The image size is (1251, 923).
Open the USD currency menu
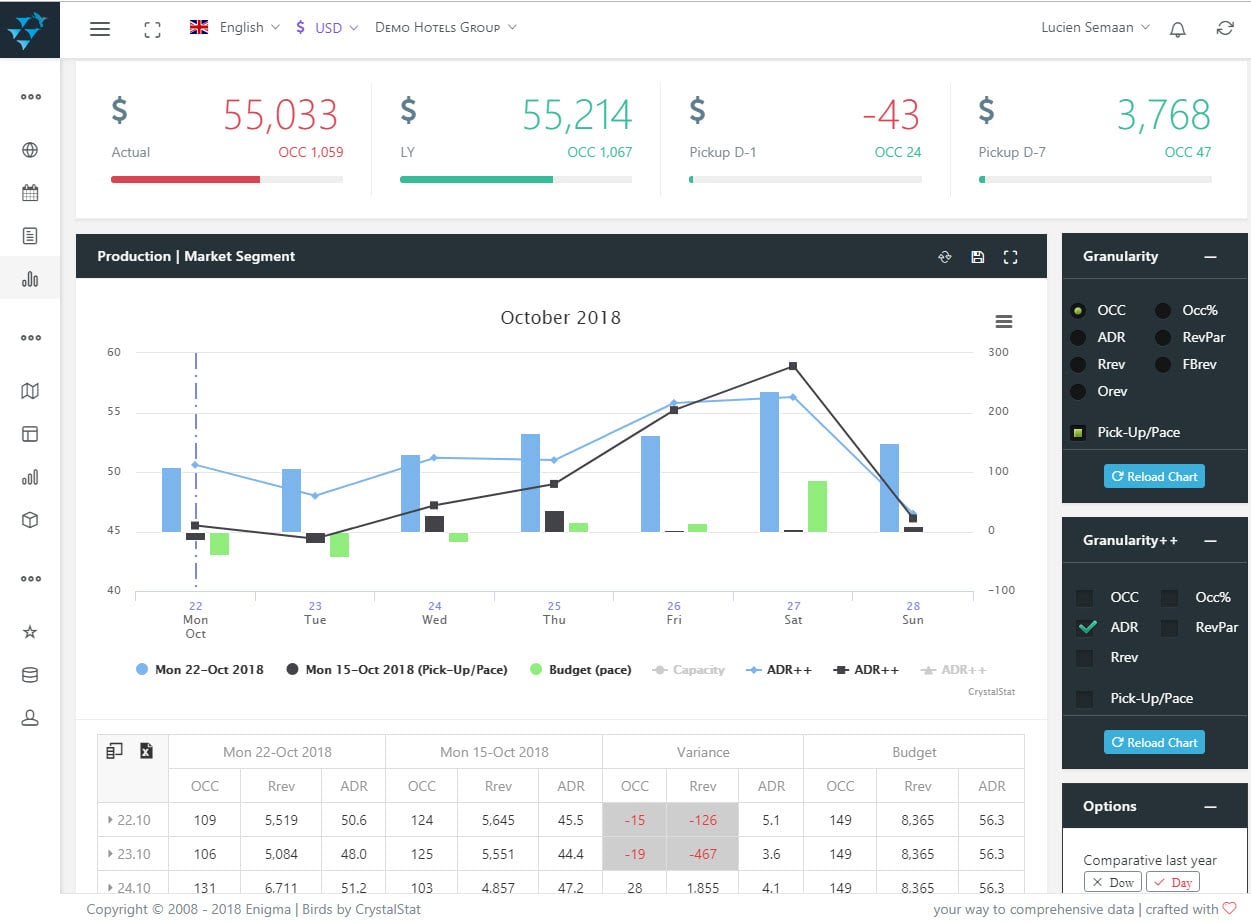(327, 28)
